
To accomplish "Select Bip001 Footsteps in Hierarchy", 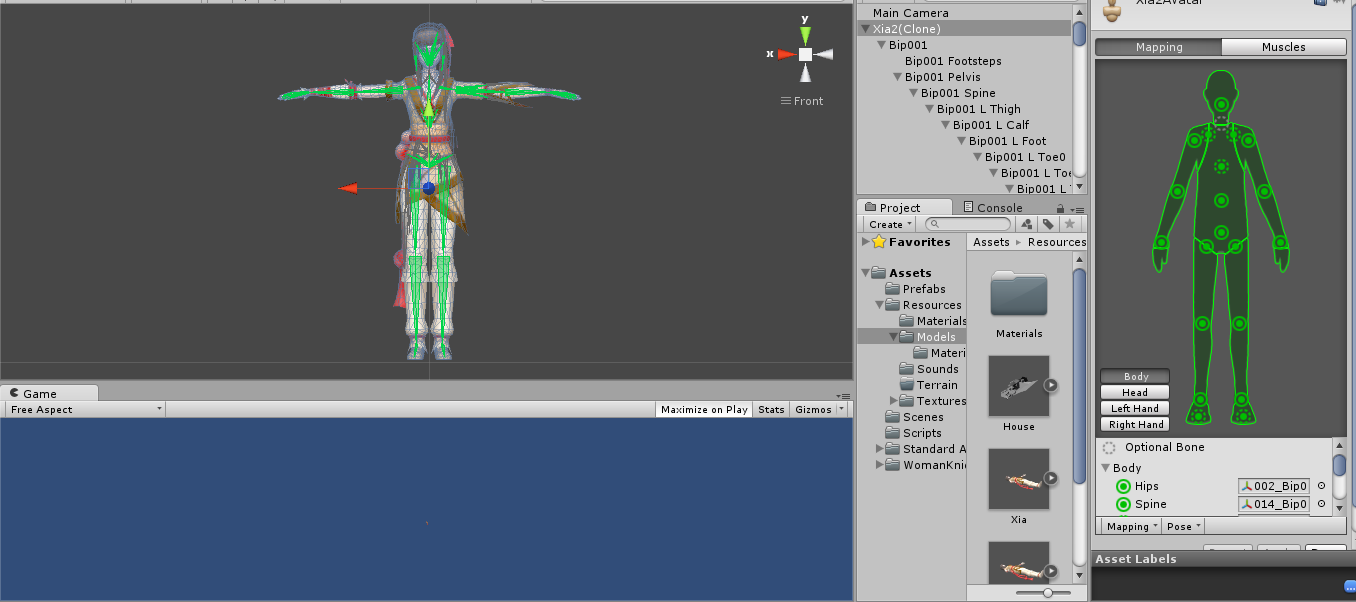I will click(953, 61).
